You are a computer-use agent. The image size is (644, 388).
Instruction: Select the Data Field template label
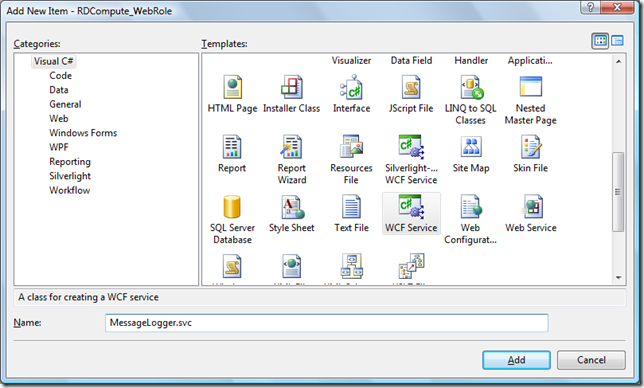pos(411,60)
